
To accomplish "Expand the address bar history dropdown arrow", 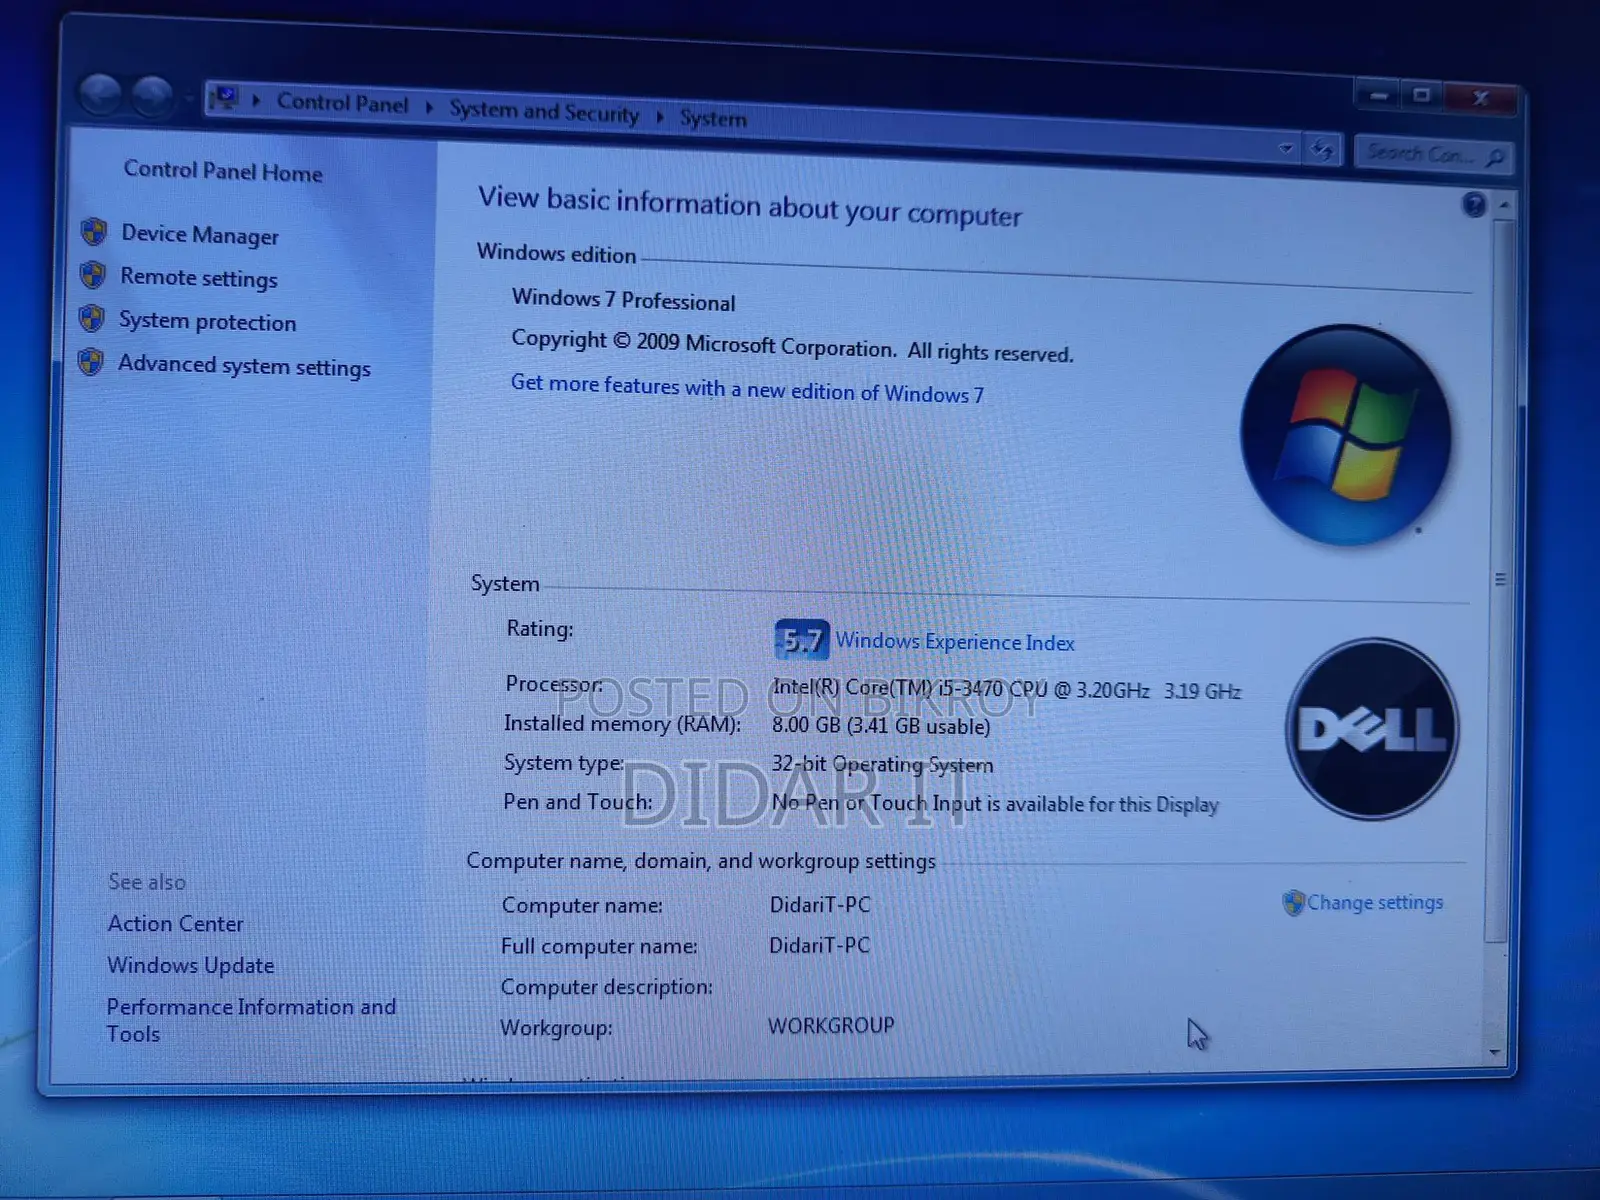I will [1286, 149].
